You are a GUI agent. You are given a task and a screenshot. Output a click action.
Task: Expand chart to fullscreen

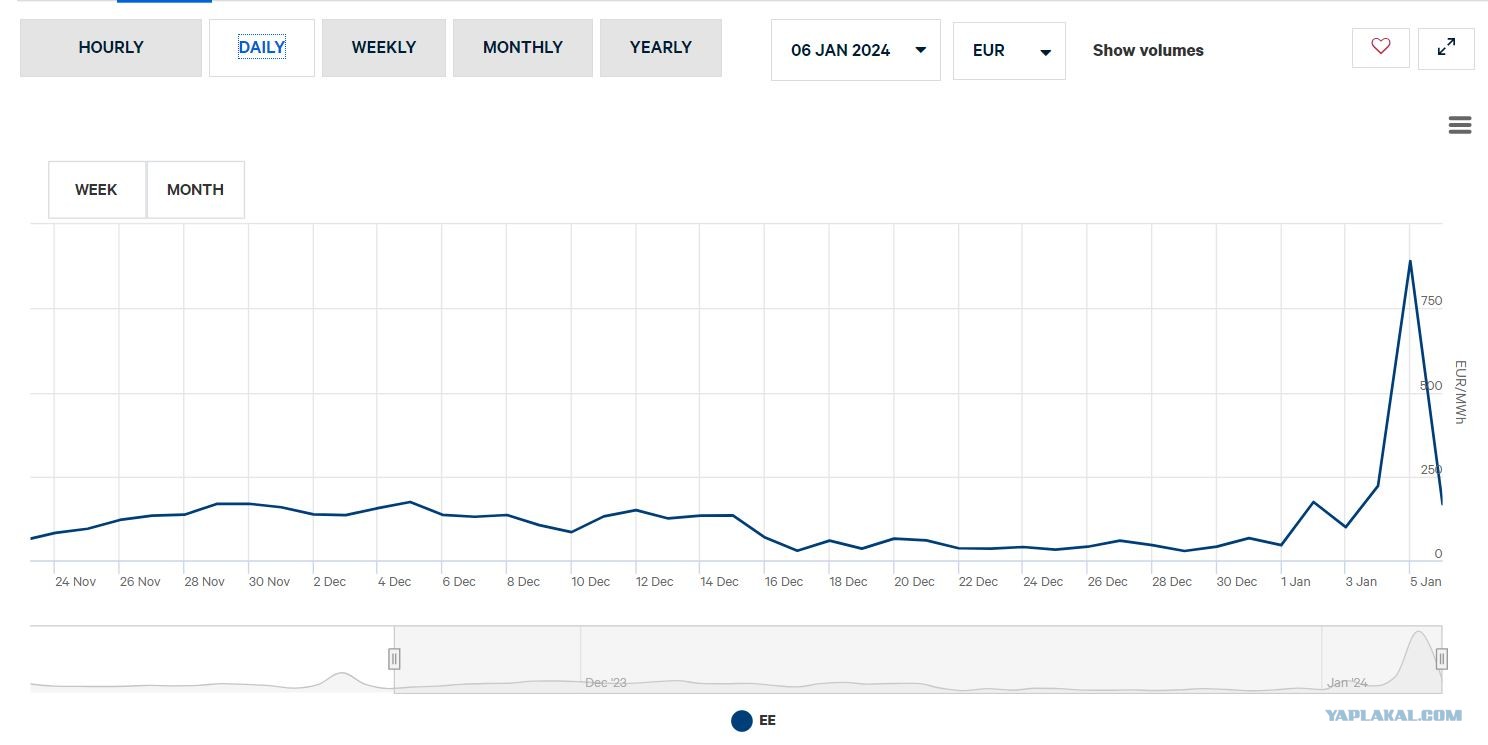(x=1446, y=48)
